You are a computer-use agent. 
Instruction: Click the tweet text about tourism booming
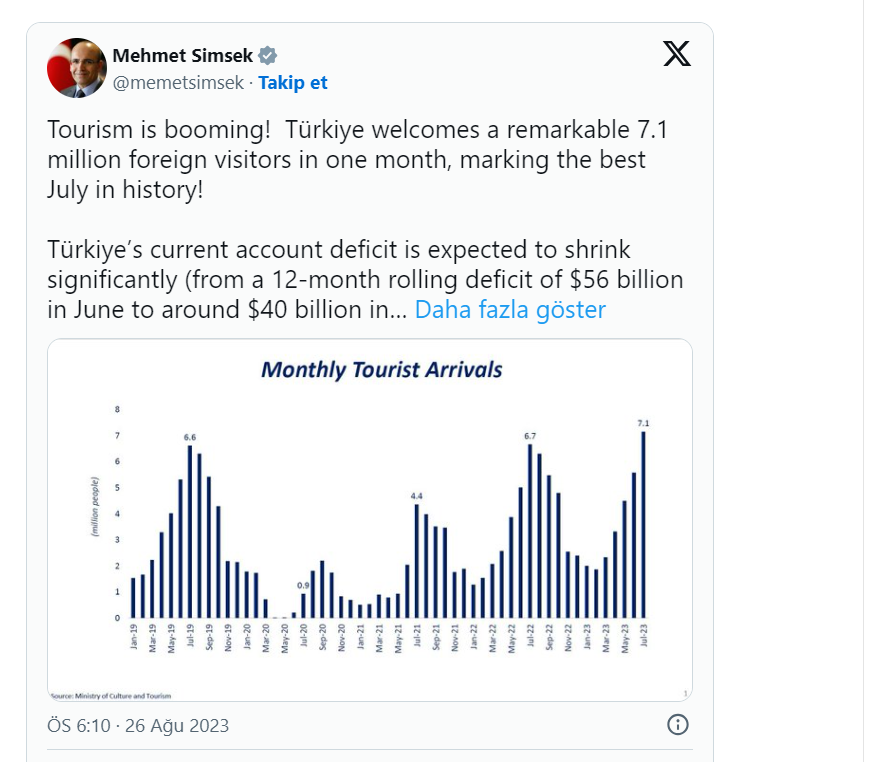[x=357, y=160]
